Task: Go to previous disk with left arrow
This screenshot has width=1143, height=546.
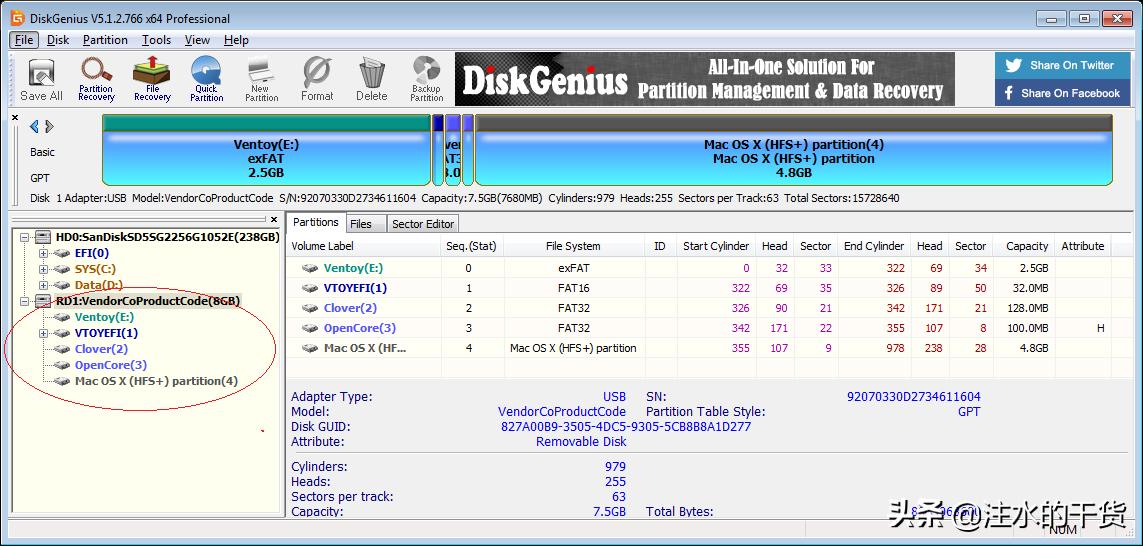Action: coord(34,127)
